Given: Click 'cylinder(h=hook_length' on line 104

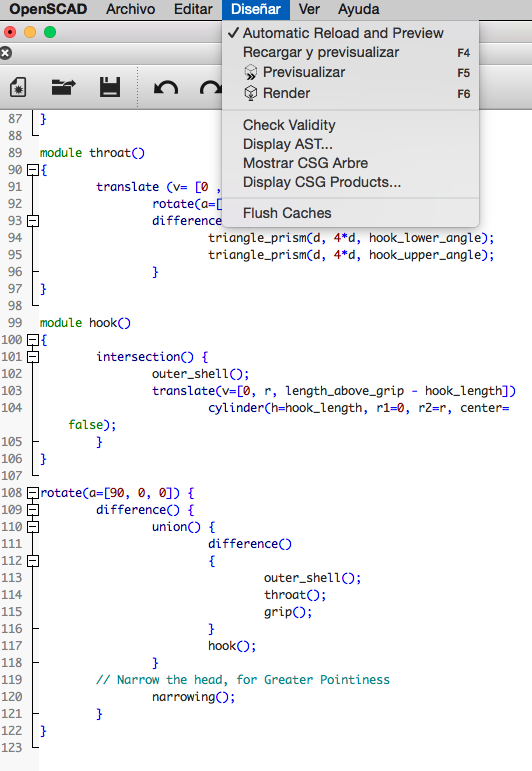Looking at the screenshot, I should coord(285,408).
